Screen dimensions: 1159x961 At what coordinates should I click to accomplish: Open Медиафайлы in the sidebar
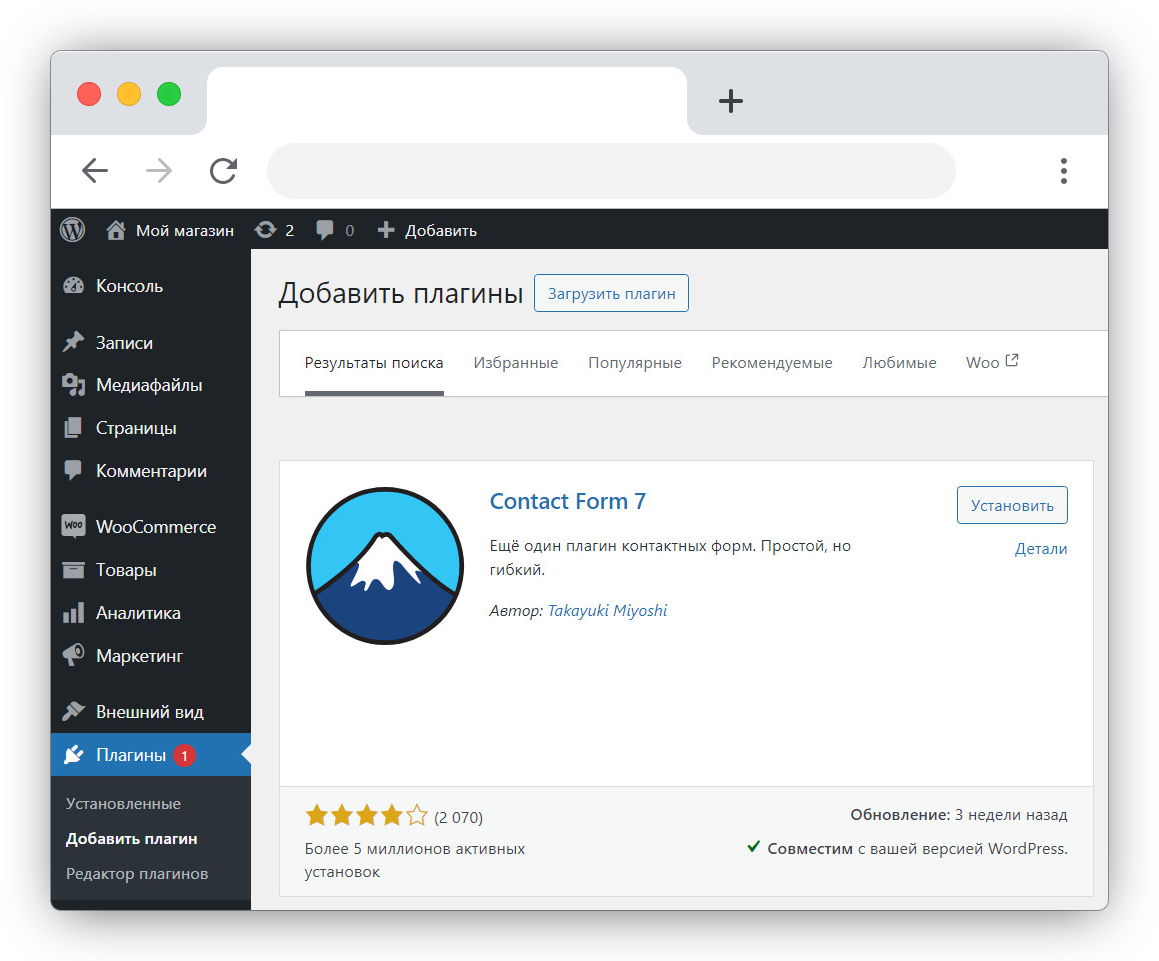tap(151, 384)
